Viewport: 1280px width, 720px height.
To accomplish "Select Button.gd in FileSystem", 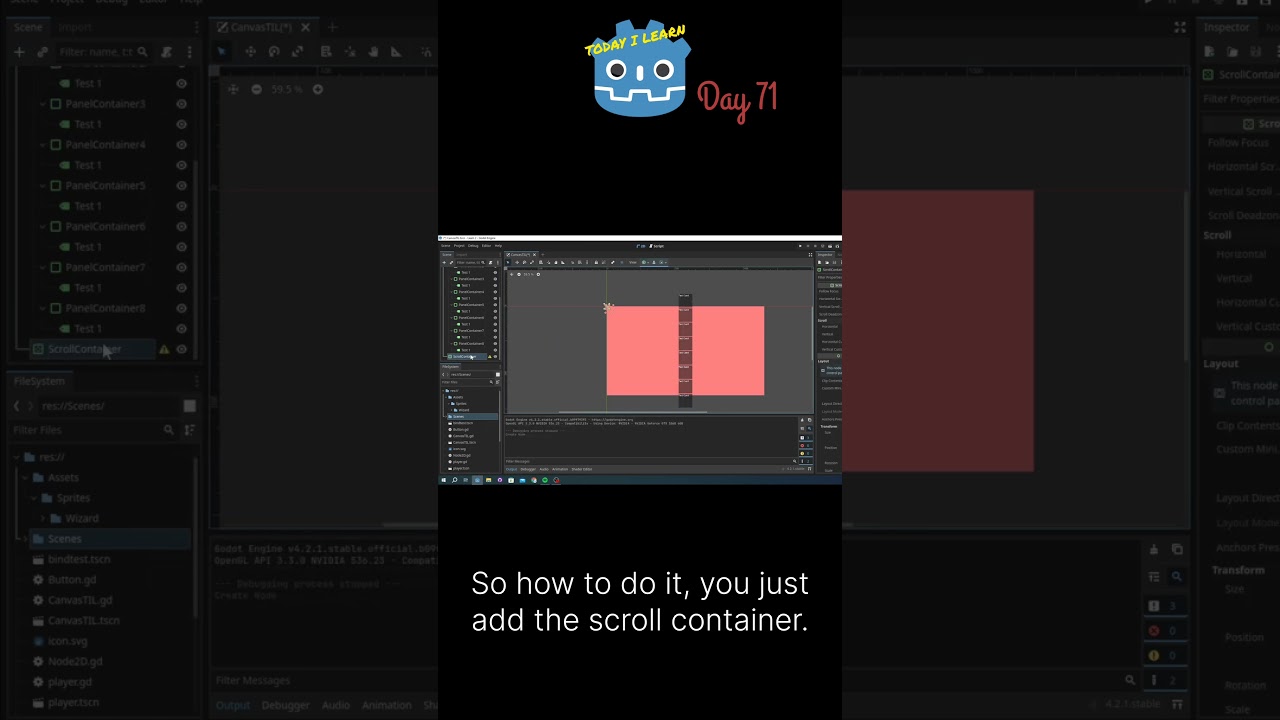I will point(72,580).
